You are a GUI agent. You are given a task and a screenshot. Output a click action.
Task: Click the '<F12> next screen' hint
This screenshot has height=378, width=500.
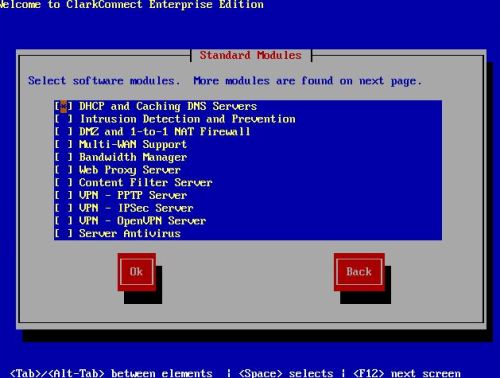point(407,373)
